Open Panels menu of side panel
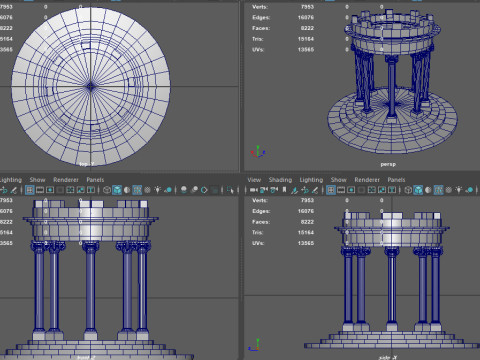 pyautogui.click(x=396, y=180)
